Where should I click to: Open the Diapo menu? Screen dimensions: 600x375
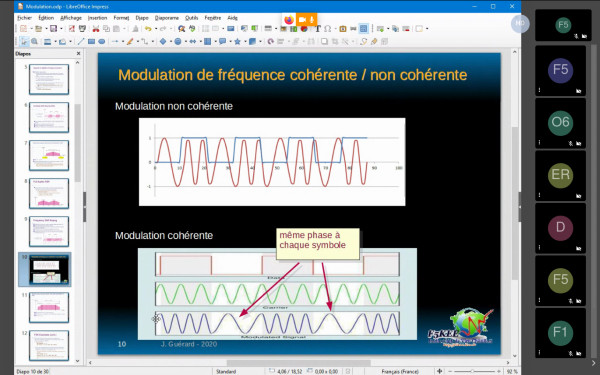(142, 18)
